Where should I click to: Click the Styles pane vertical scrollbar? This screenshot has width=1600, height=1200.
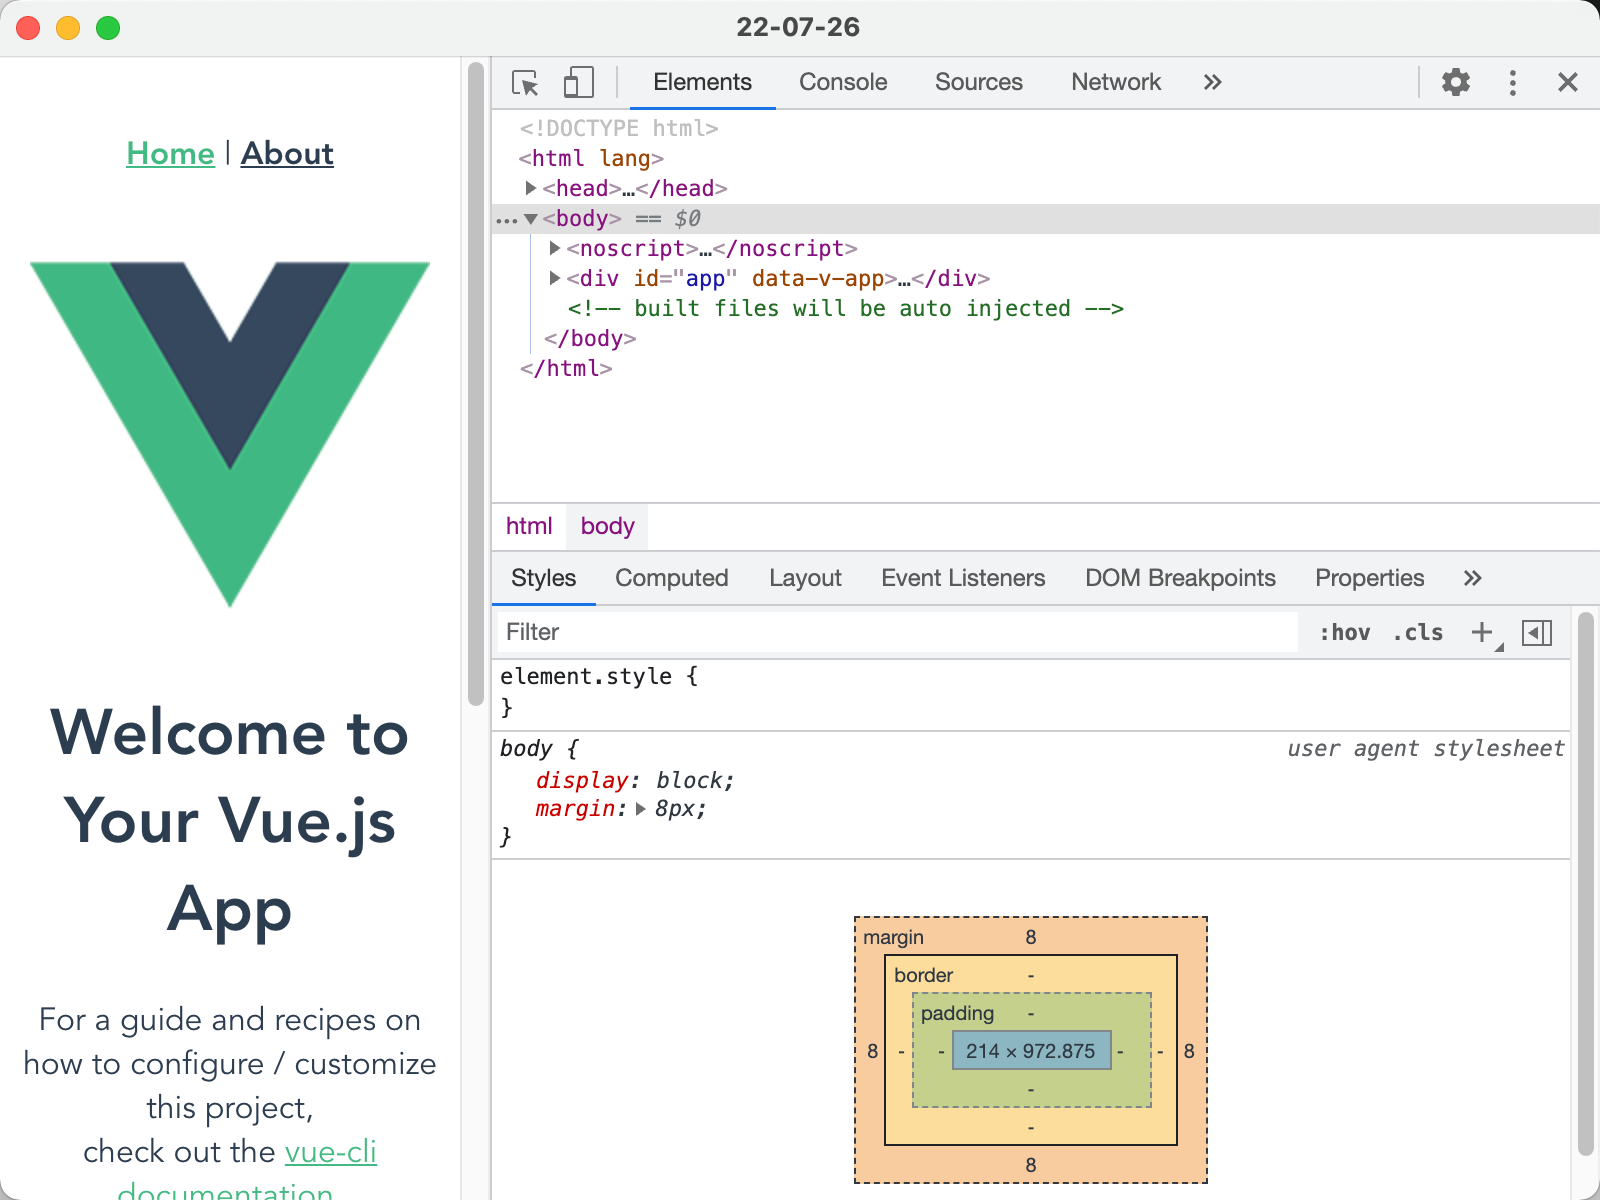tap(1585, 884)
